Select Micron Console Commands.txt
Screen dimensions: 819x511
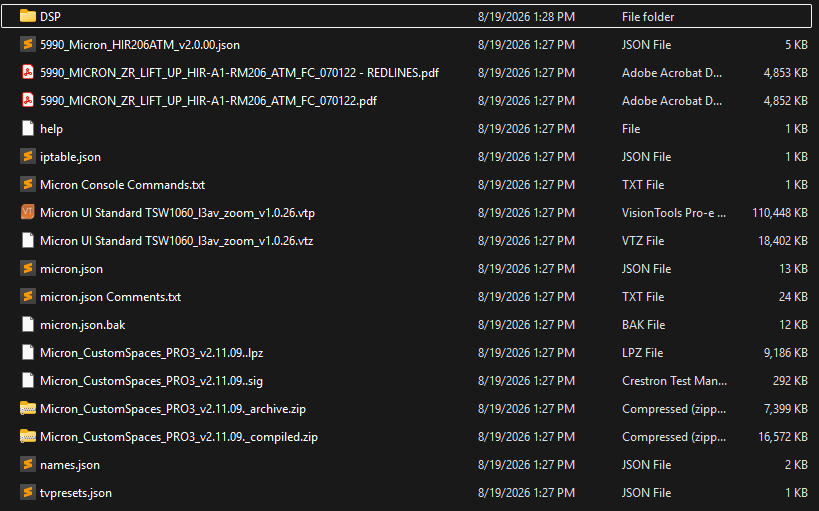(x=122, y=185)
